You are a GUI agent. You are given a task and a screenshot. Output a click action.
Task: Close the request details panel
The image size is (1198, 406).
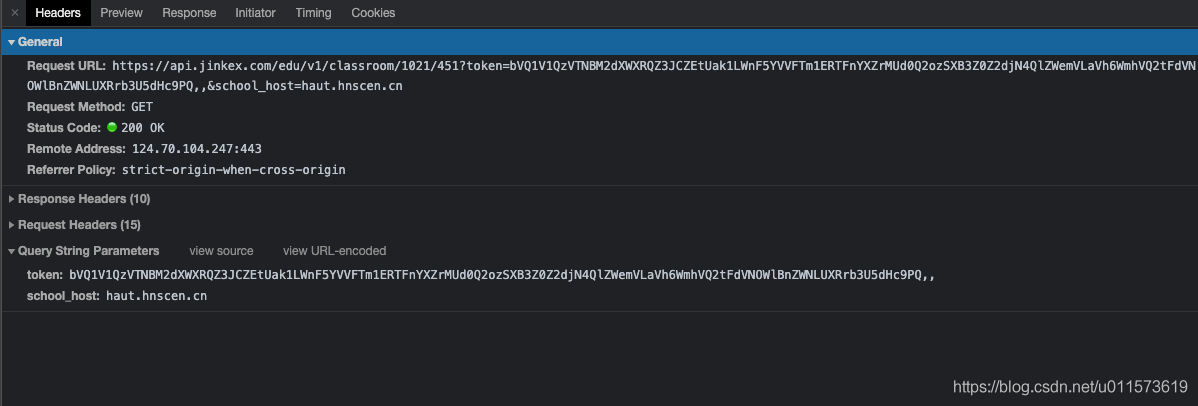tap(15, 12)
